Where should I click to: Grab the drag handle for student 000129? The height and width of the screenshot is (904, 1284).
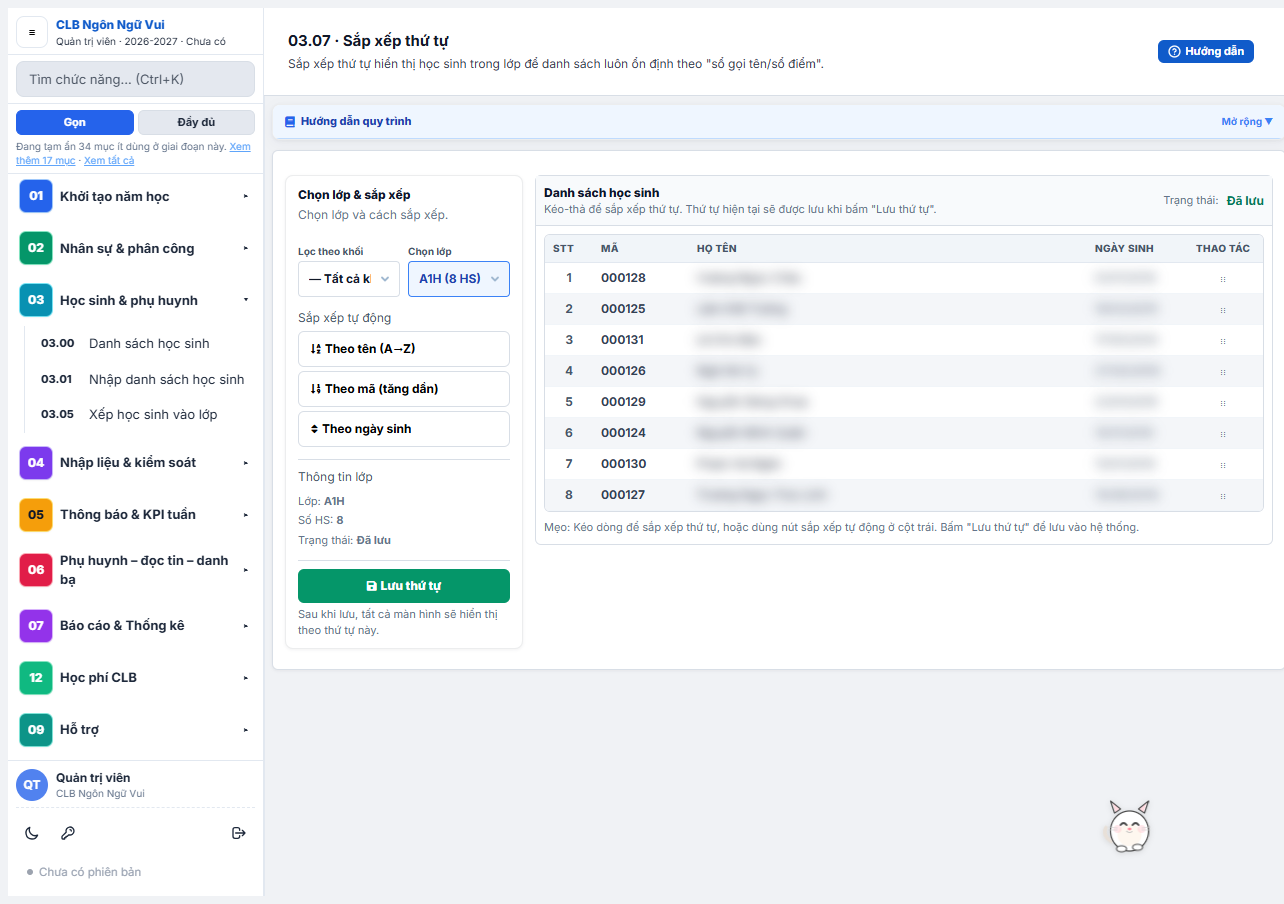1223,403
